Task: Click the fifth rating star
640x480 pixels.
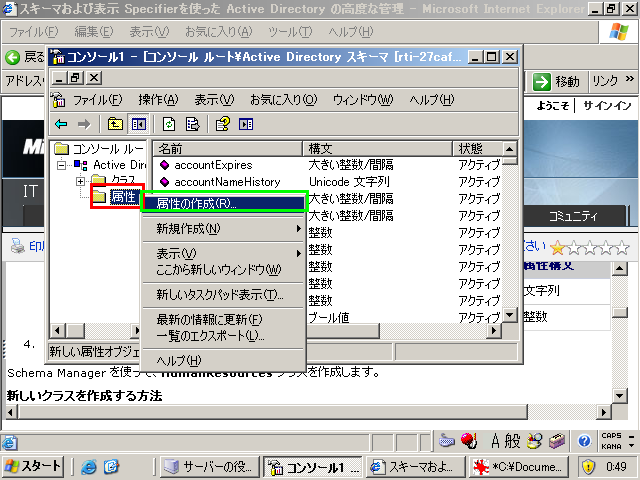Action: coord(622,247)
